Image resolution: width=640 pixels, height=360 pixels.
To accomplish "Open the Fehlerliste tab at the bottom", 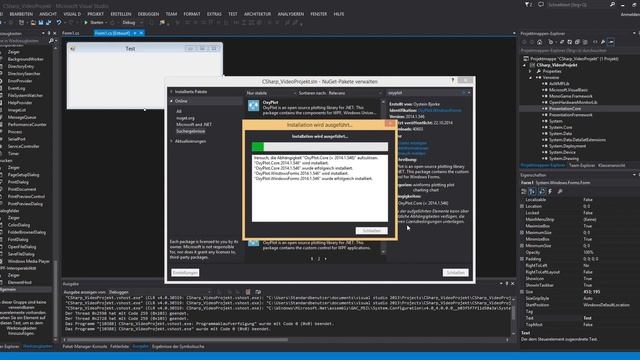I will tap(120, 347).
